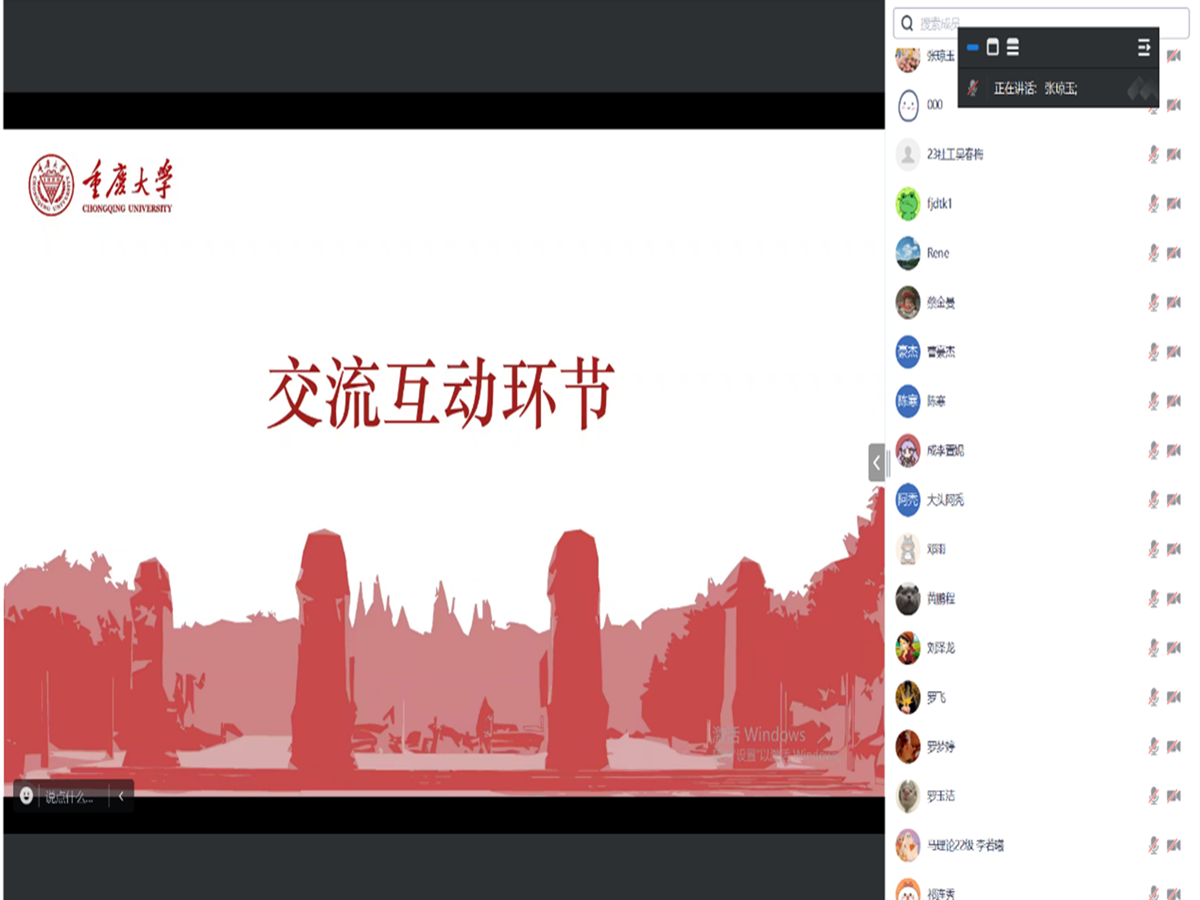Toggle microphone for participant 罗飞
Screen dimensions: 1200x900
1152,697
